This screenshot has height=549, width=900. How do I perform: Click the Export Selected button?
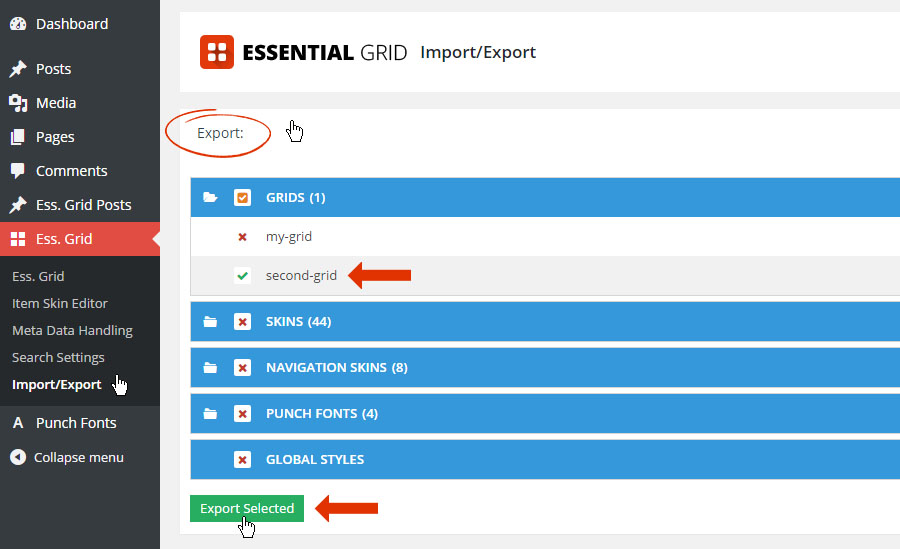click(x=247, y=508)
